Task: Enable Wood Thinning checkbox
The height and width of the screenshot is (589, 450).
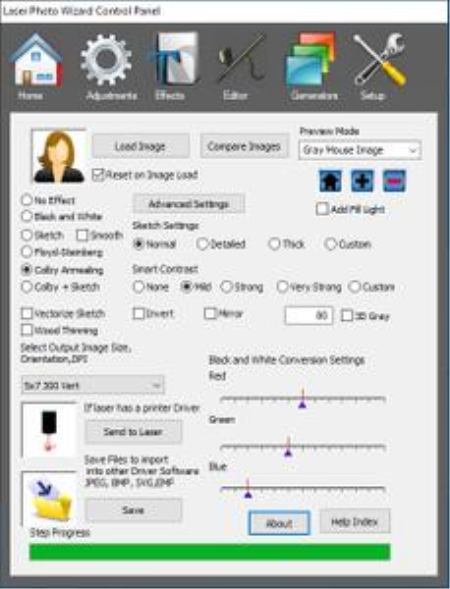Action: tap(27, 330)
